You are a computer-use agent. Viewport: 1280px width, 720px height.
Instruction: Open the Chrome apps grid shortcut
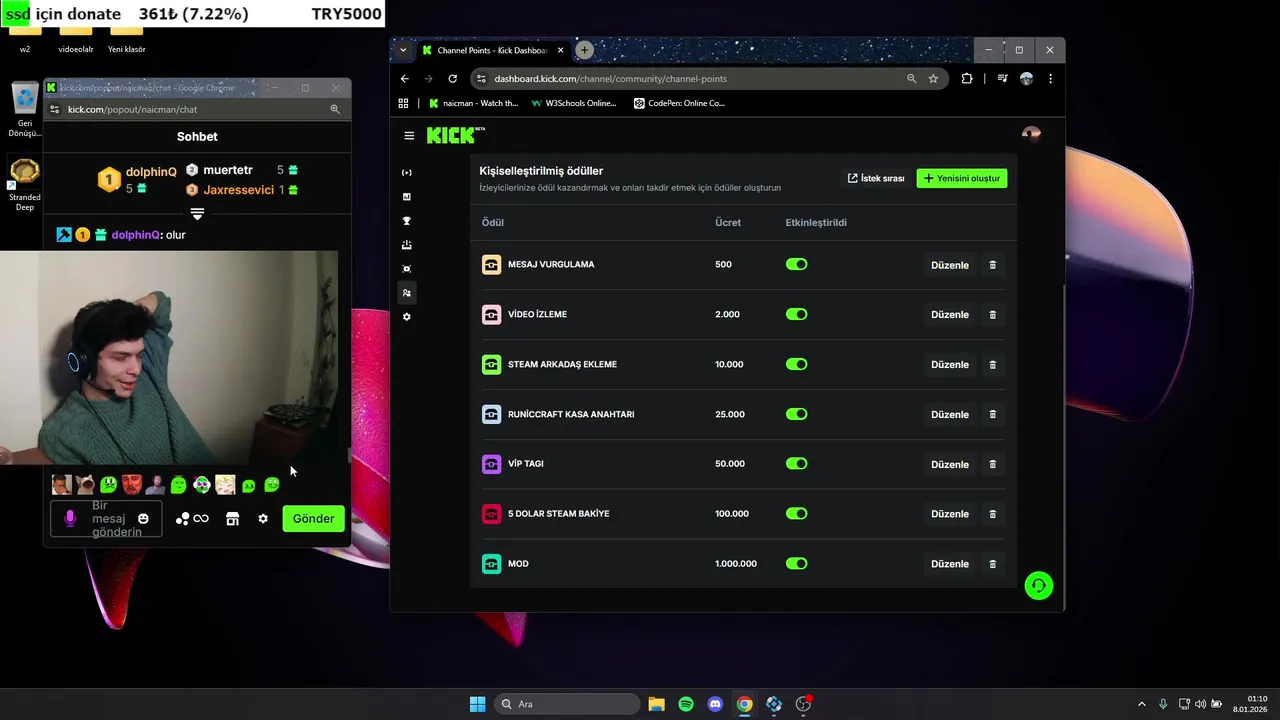[403, 103]
